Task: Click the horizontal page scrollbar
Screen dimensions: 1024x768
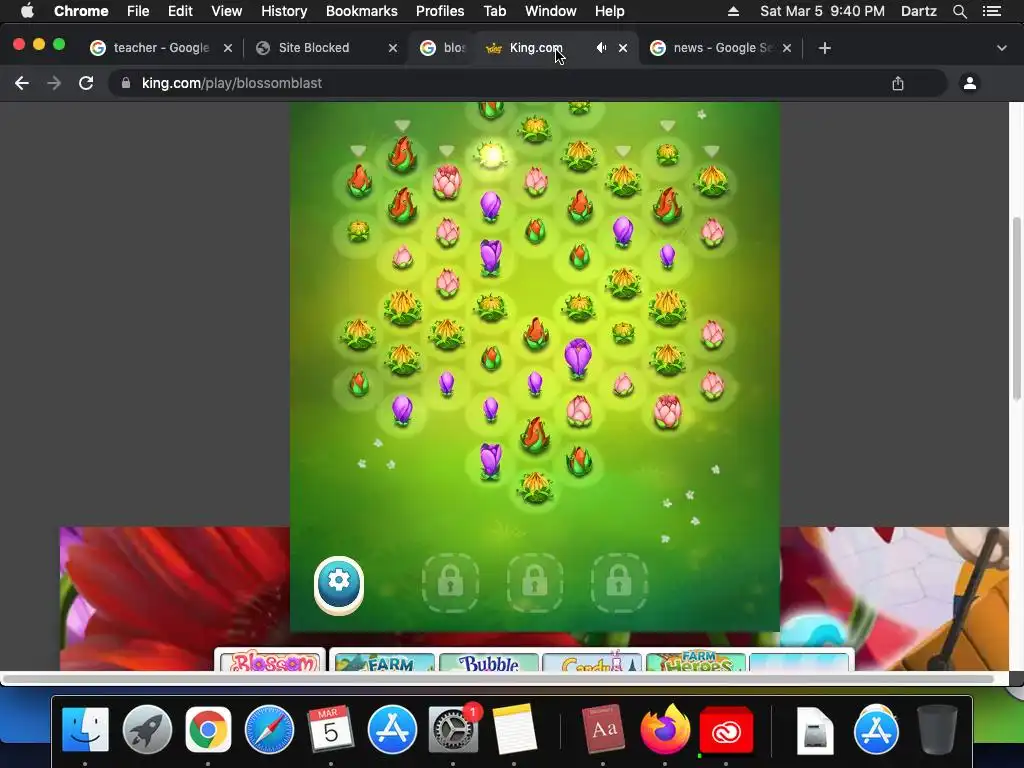Action: (x=498, y=679)
